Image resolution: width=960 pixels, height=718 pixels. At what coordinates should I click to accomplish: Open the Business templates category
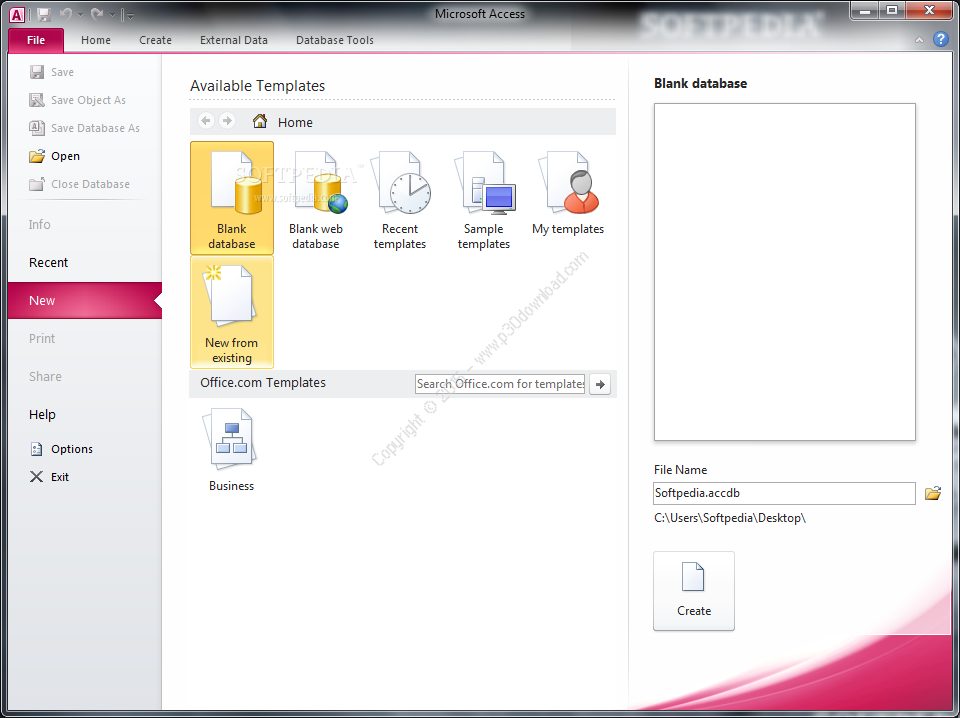pos(231,450)
